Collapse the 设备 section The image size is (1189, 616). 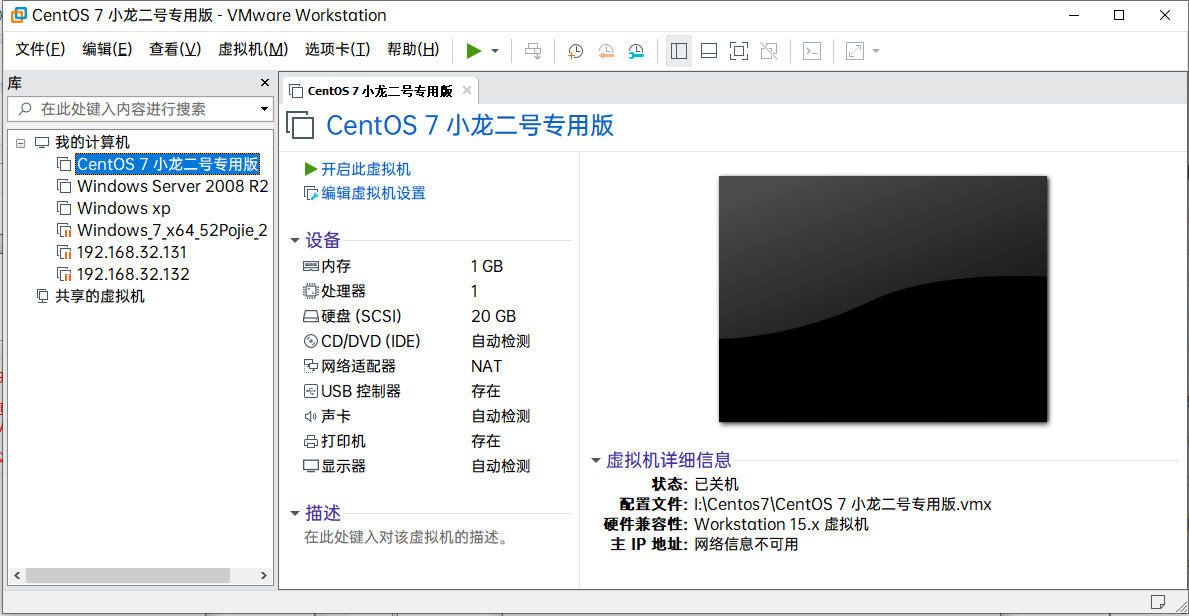(295, 241)
